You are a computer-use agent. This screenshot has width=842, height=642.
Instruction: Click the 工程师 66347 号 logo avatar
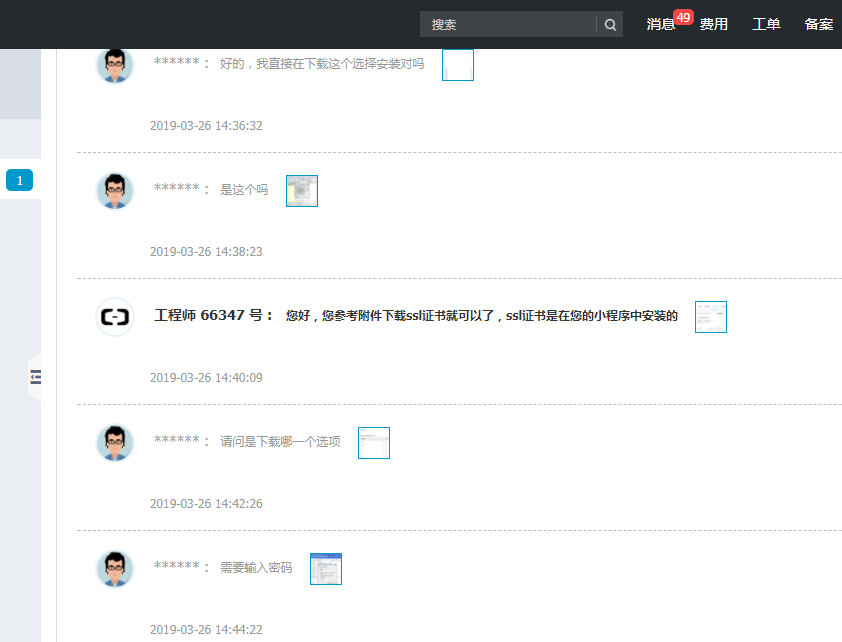[x=115, y=317]
